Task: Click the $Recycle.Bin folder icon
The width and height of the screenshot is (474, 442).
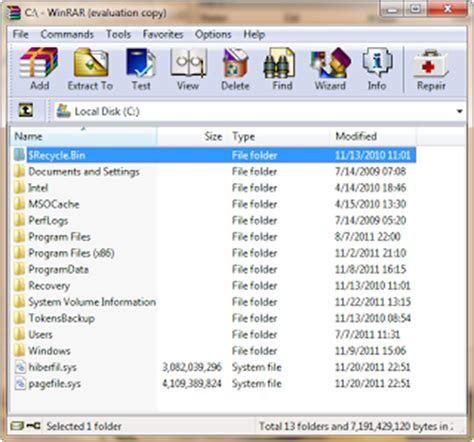Action: click(20, 155)
